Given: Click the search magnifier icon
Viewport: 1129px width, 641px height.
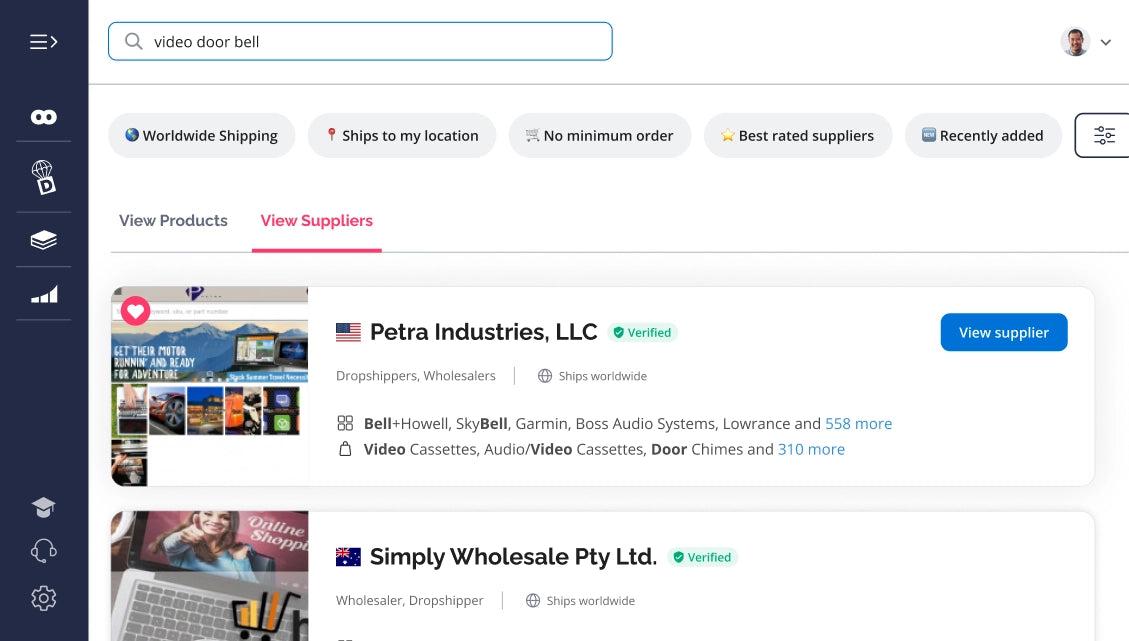Looking at the screenshot, I should pyautogui.click(x=133, y=41).
